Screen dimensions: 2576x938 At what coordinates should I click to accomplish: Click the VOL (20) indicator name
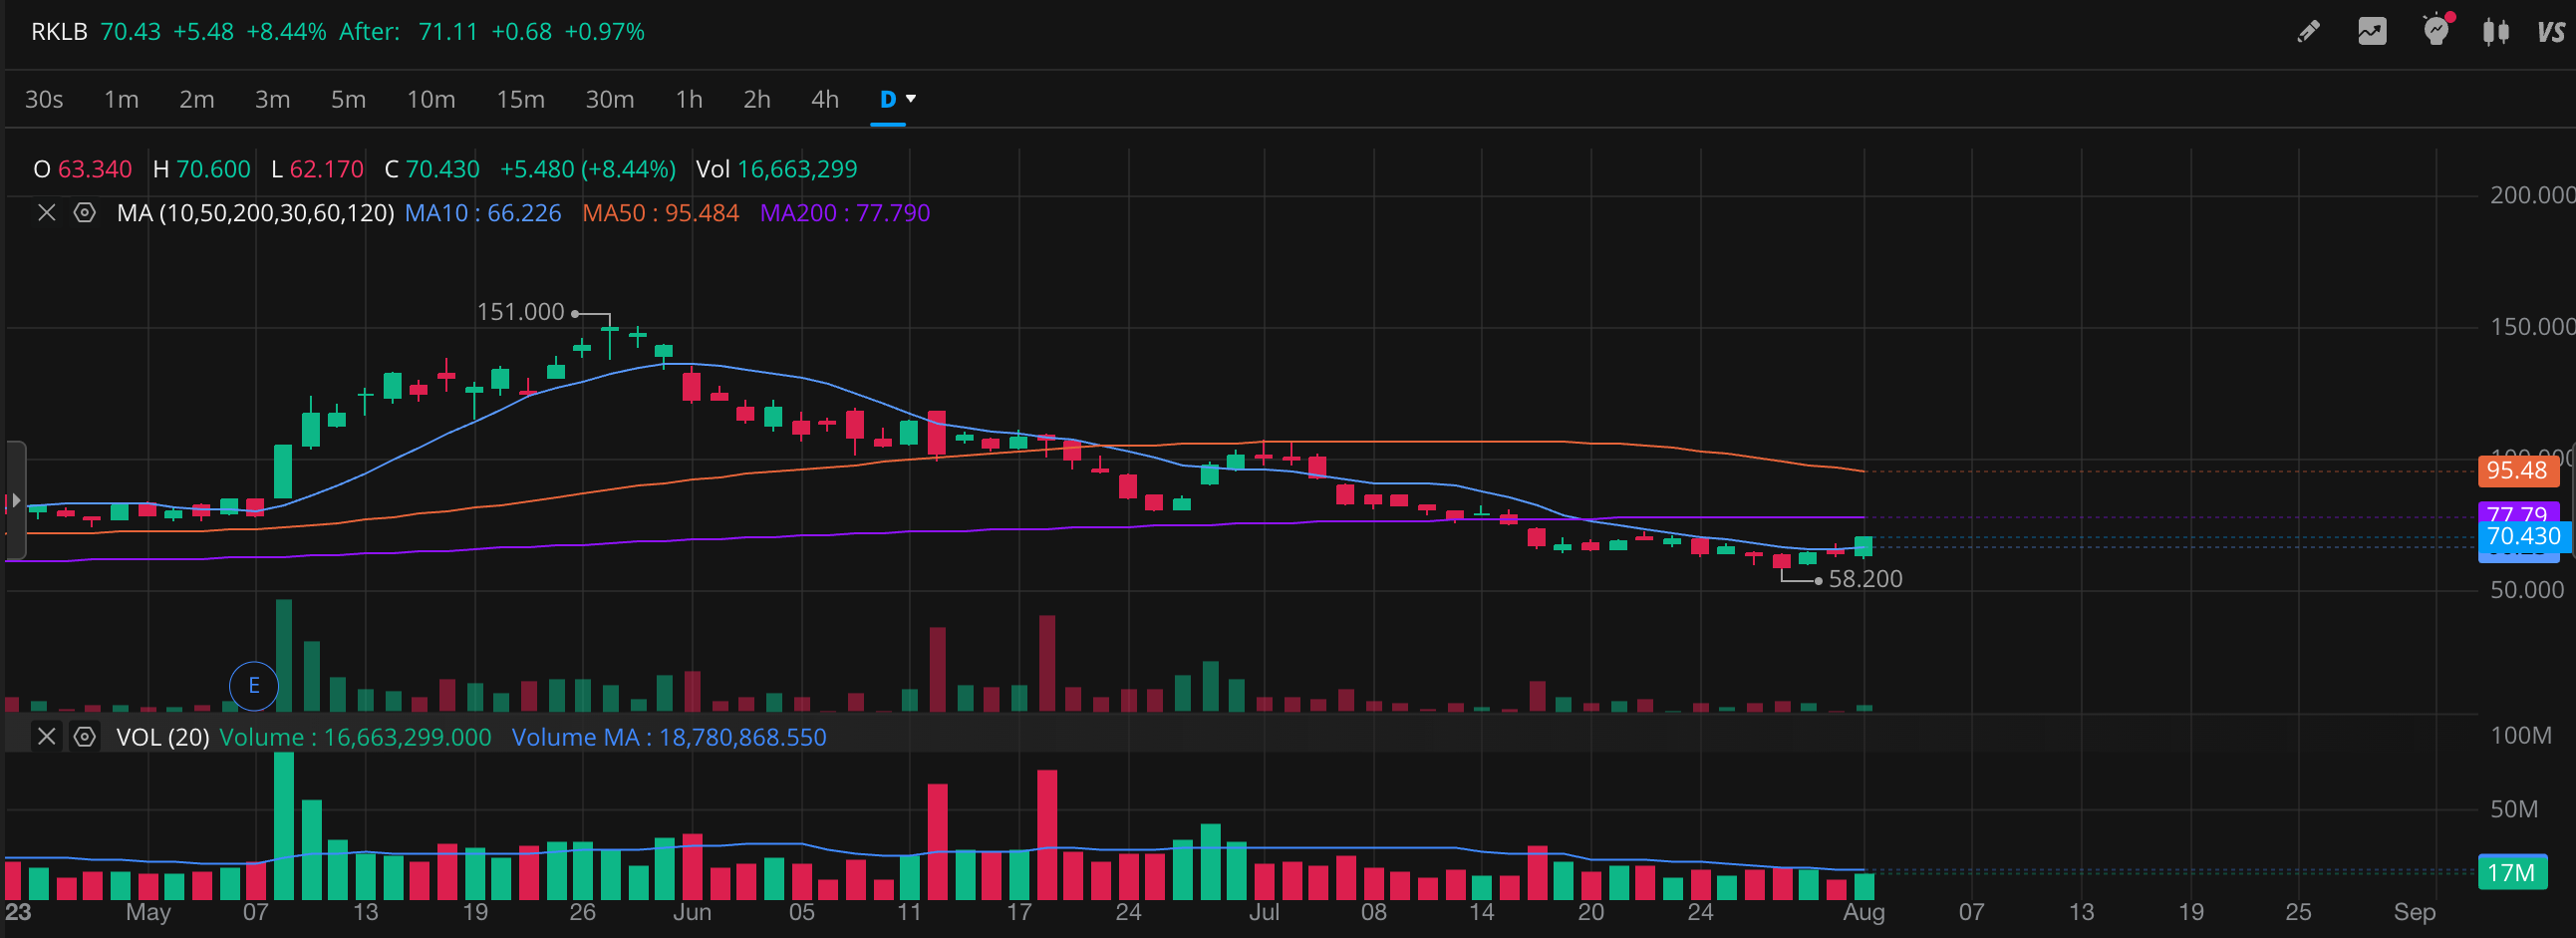point(163,737)
